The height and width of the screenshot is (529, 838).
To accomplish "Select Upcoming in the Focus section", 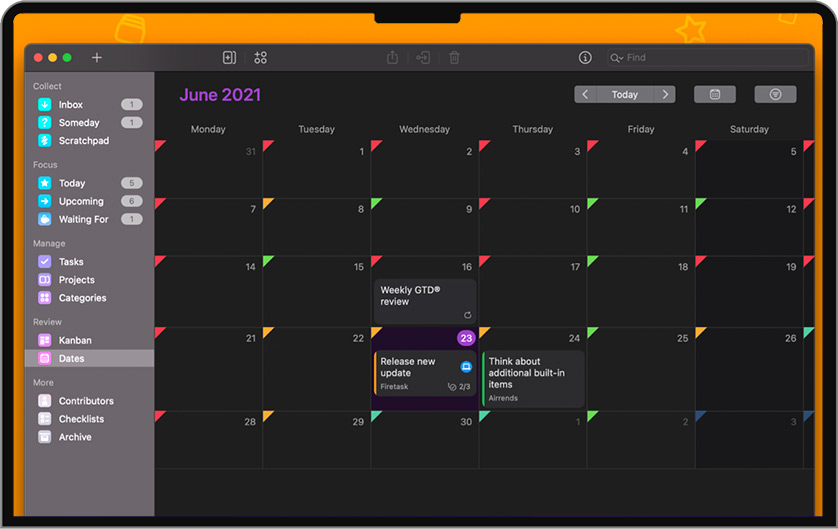I will pos(80,201).
